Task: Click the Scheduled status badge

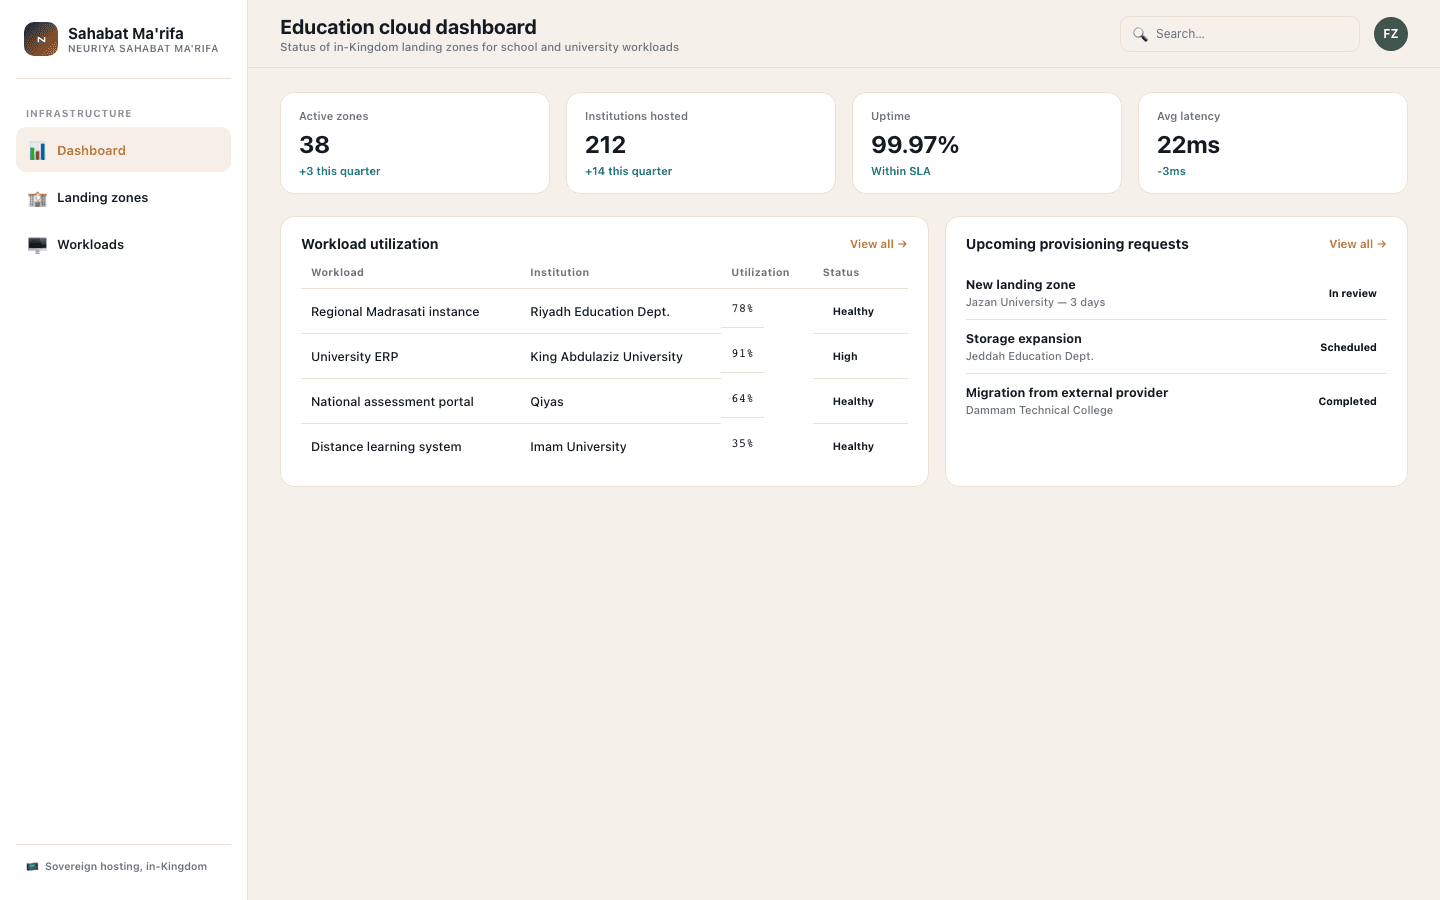Action: coord(1348,348)
